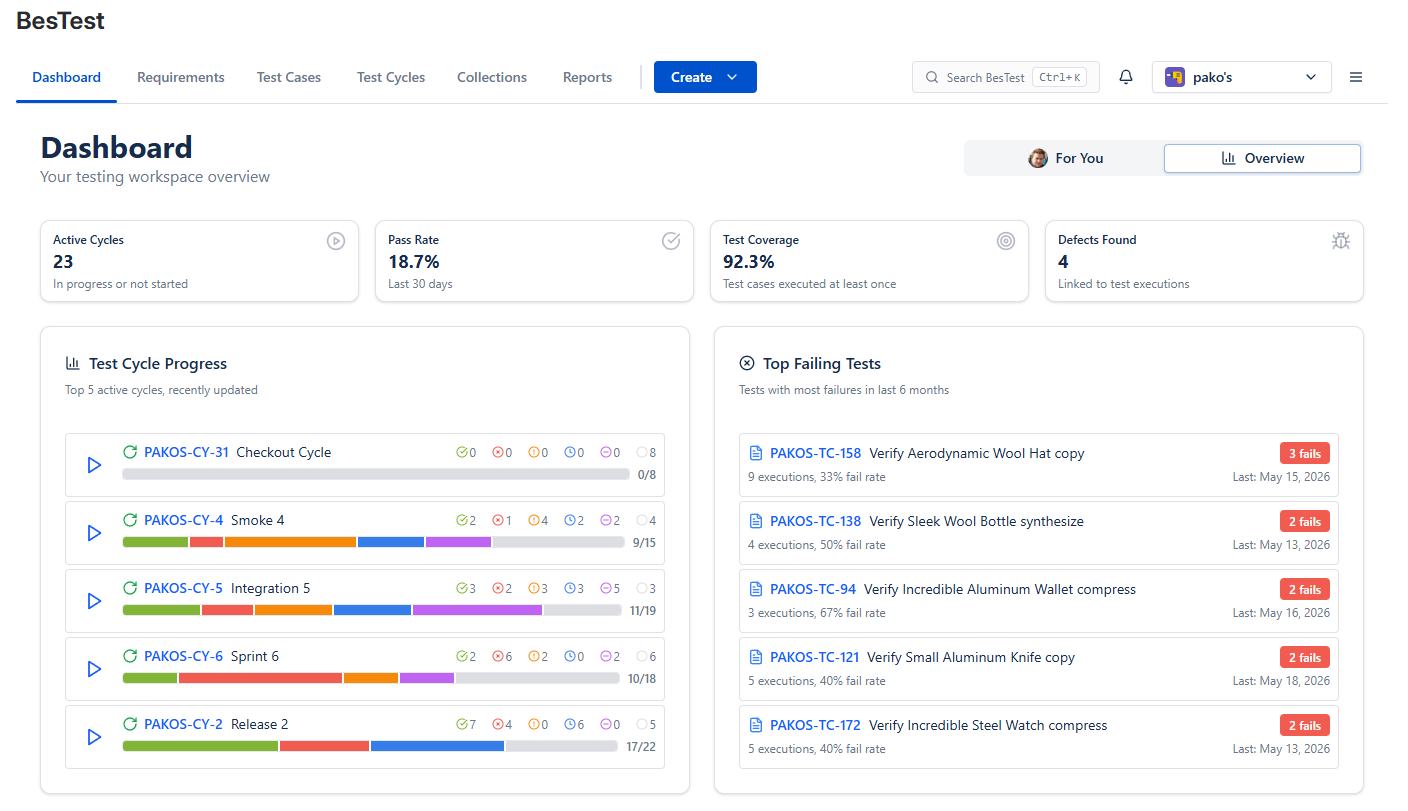
Task: Open the Create dropdown button
Action: point(705,77)
